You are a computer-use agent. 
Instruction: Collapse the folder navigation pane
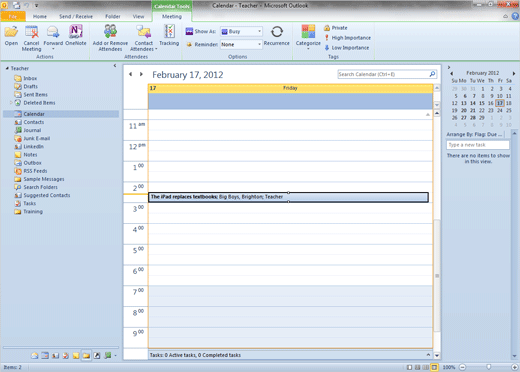point(115,66)
